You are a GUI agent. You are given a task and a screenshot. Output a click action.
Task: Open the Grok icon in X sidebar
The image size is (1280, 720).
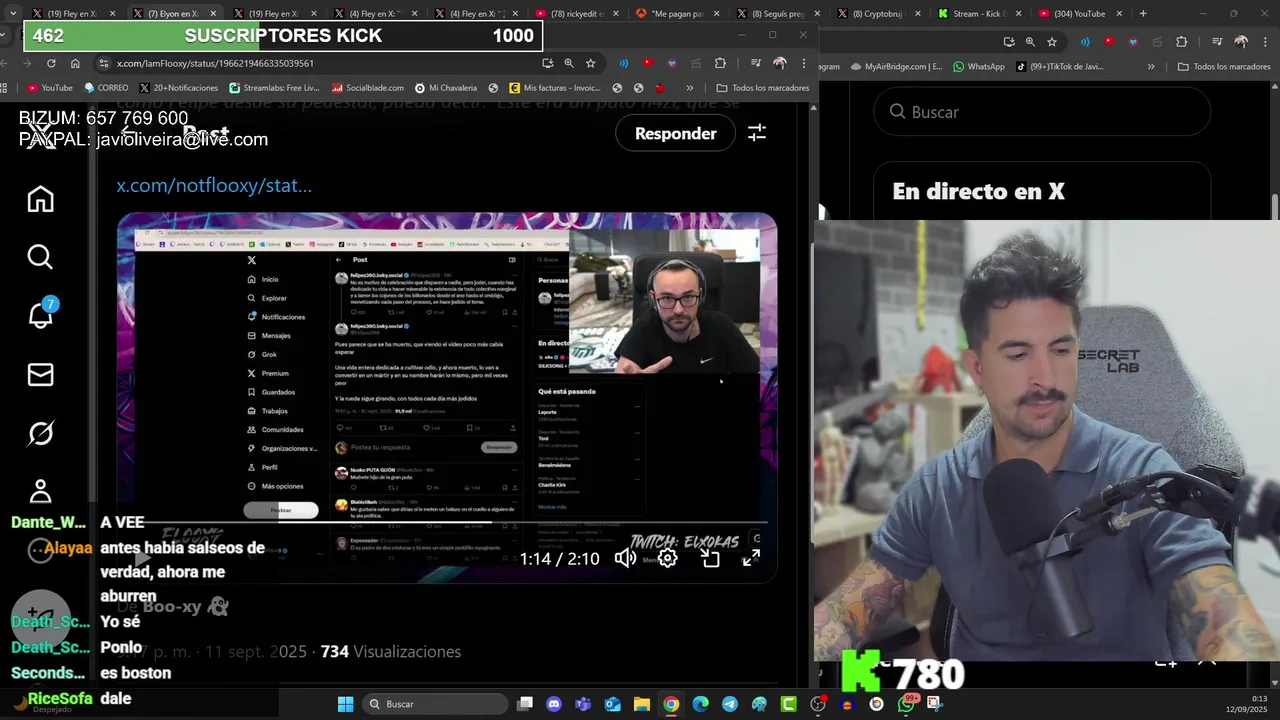pyautogui.click(x=40, y=433)
